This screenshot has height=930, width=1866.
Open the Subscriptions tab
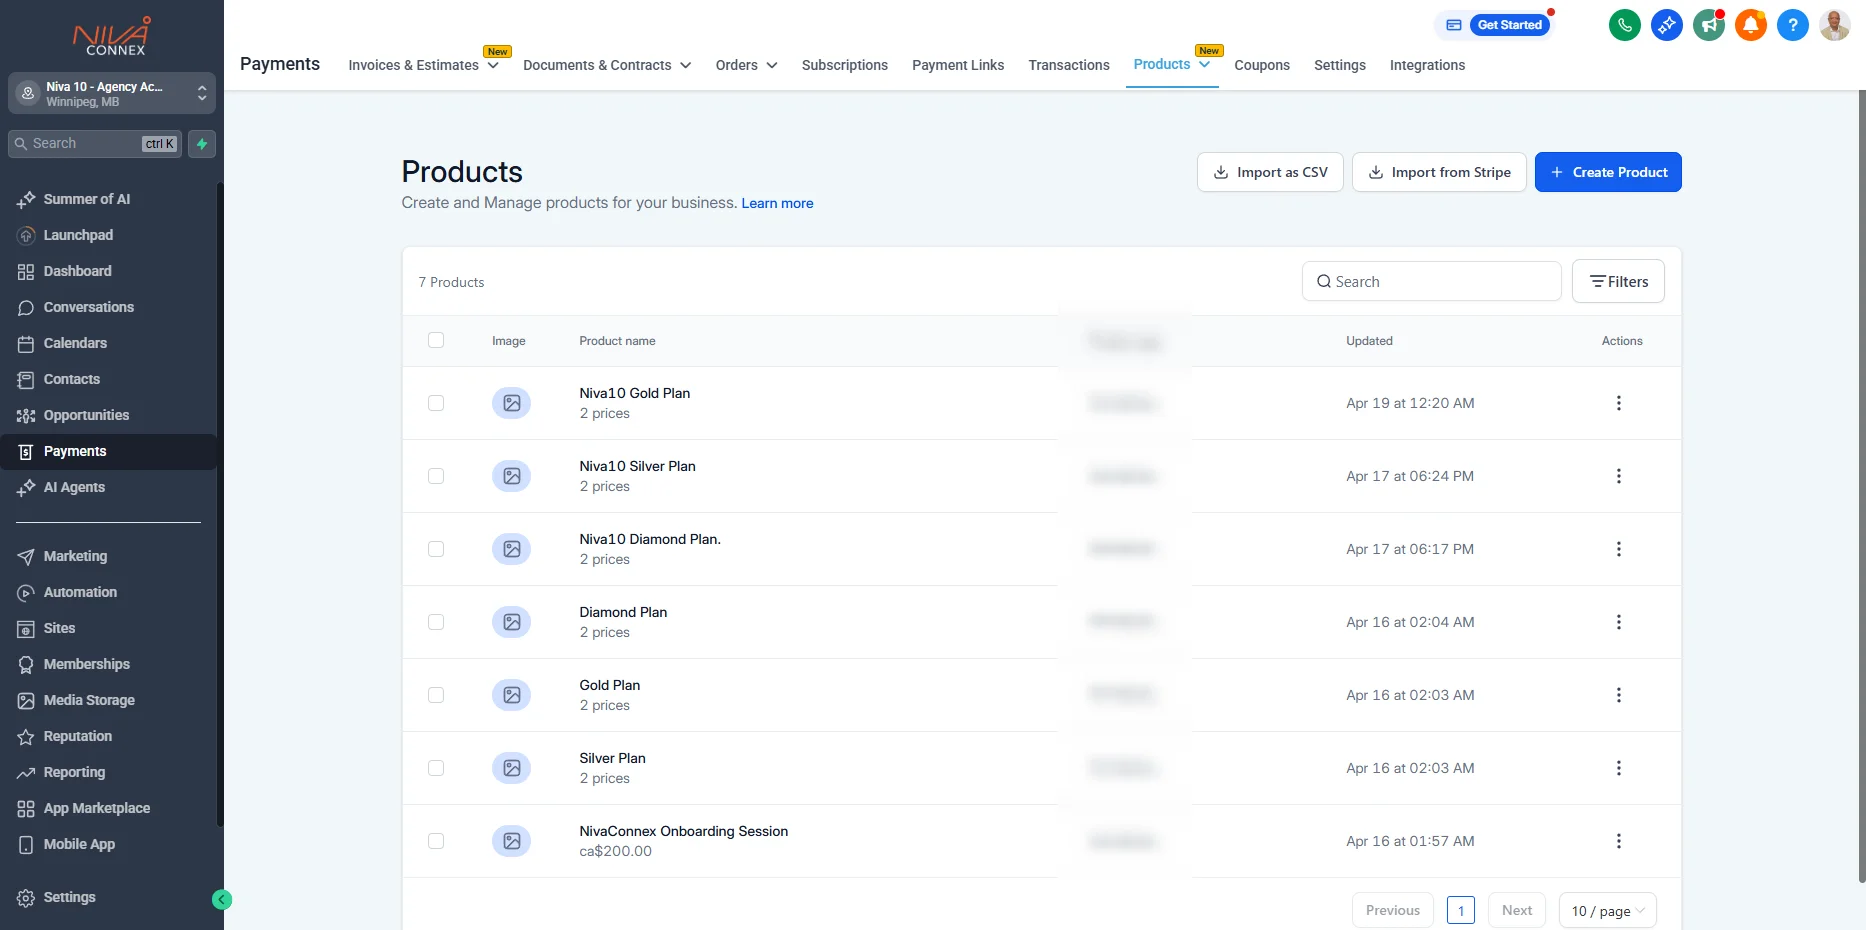pos(844,65)
